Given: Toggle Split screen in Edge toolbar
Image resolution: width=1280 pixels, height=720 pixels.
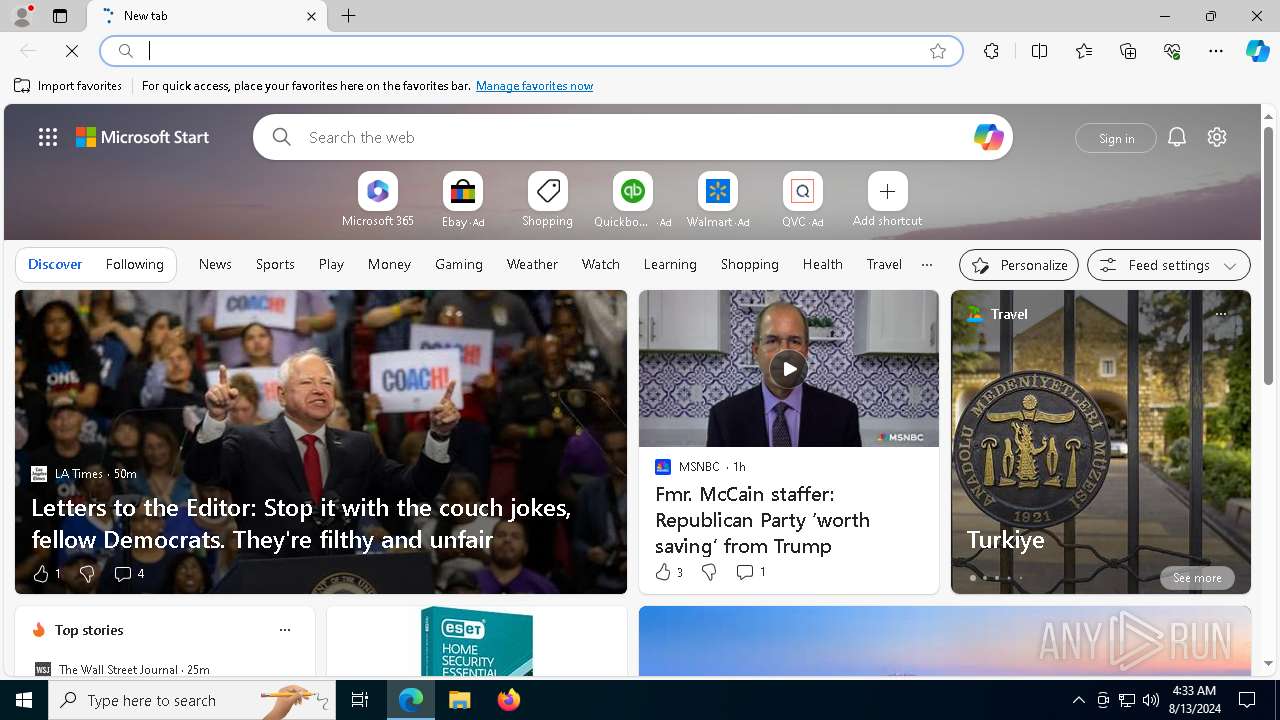Looking at the screenshot, I should tap(1039, 51).
